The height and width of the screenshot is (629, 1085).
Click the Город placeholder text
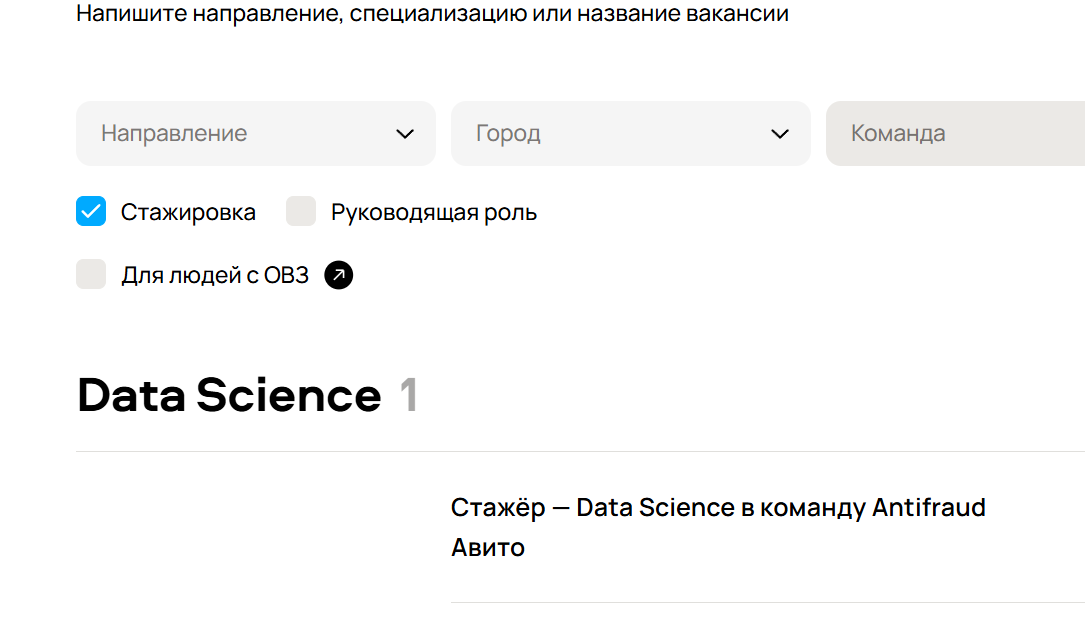[508, 133]
